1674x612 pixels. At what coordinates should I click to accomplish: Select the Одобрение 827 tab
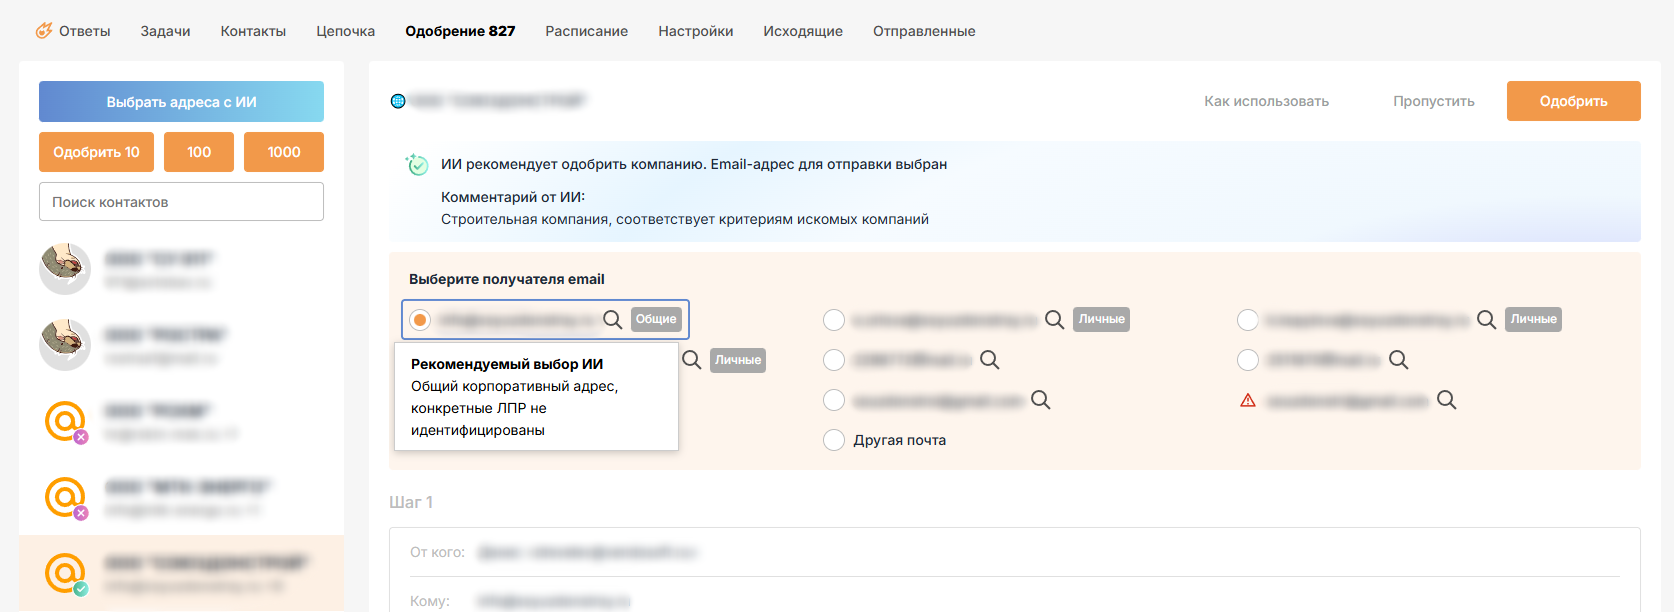(460, 31)
